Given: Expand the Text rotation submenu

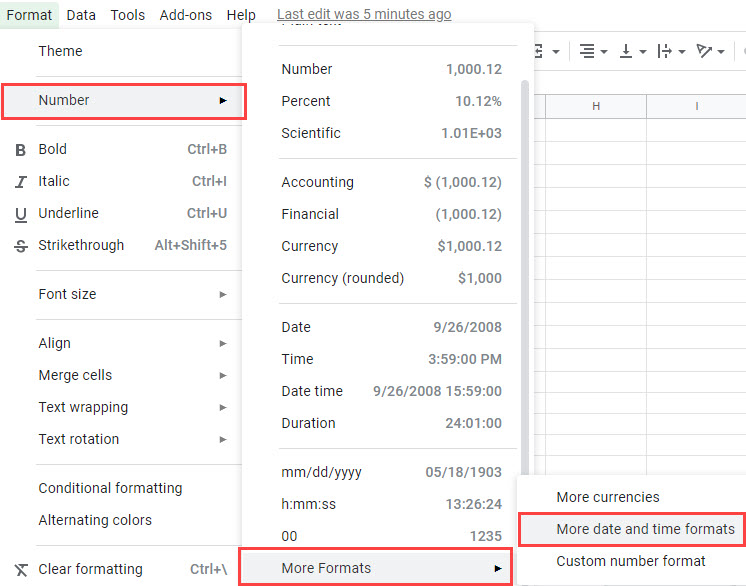Looking at the screenshot, I should click(x=133, y=439).
